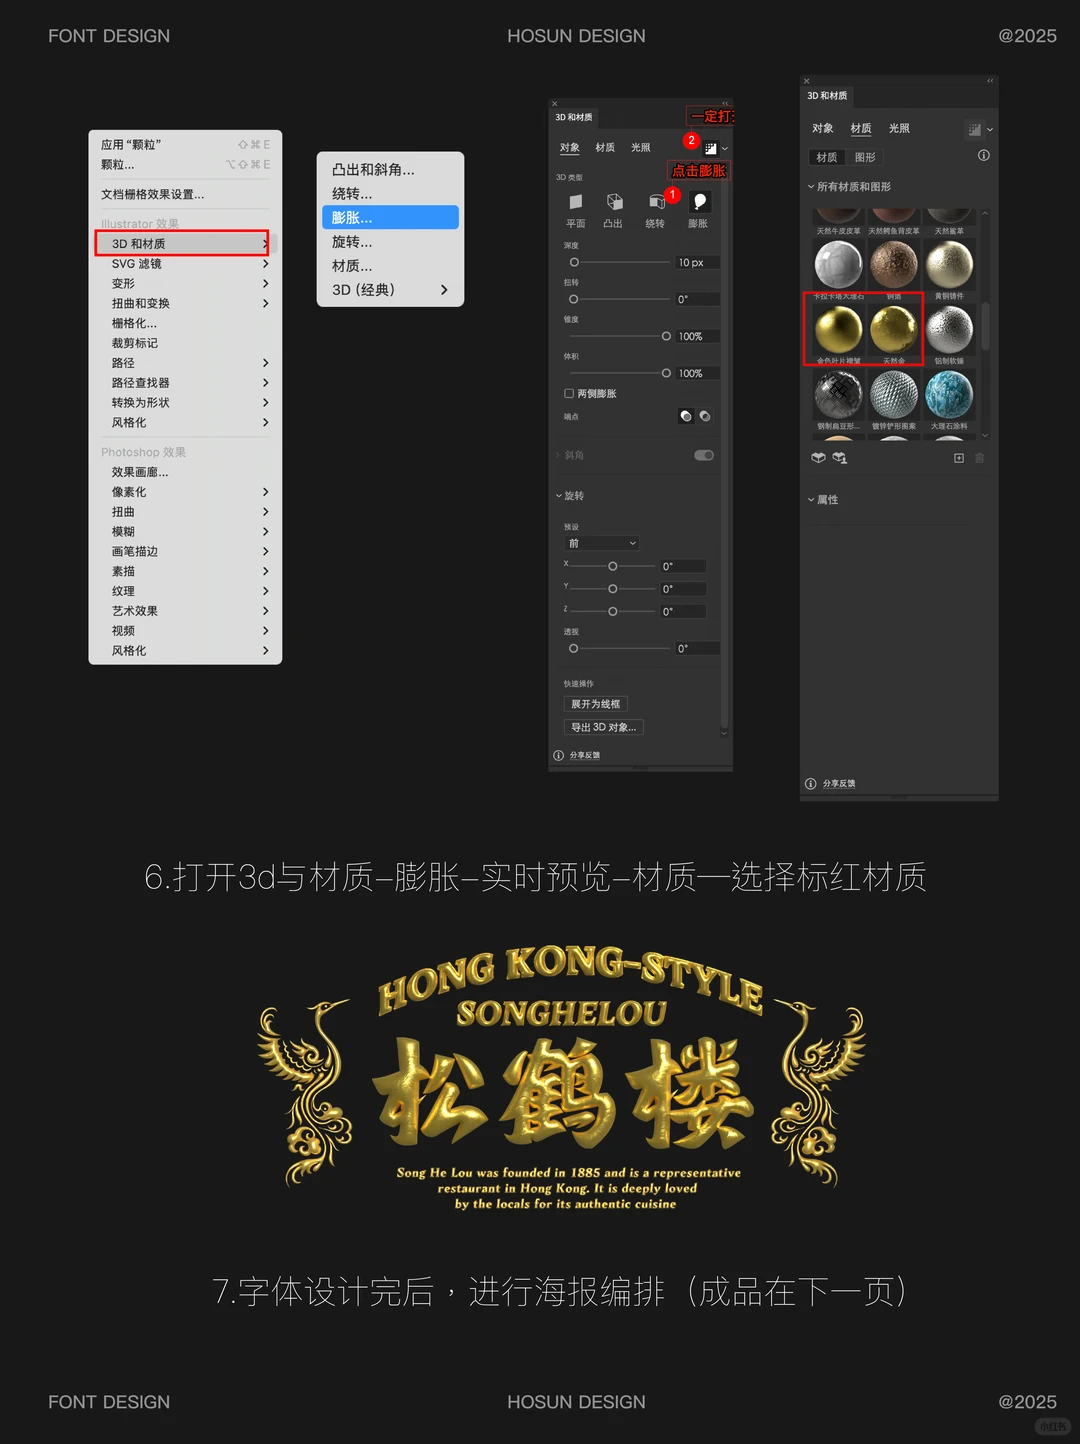Viewport: 1080px width, 1444px height.
Task: Pick the 铝制软锤 silver material sphere
Action: pyautogui.click(x=949, y=329)
